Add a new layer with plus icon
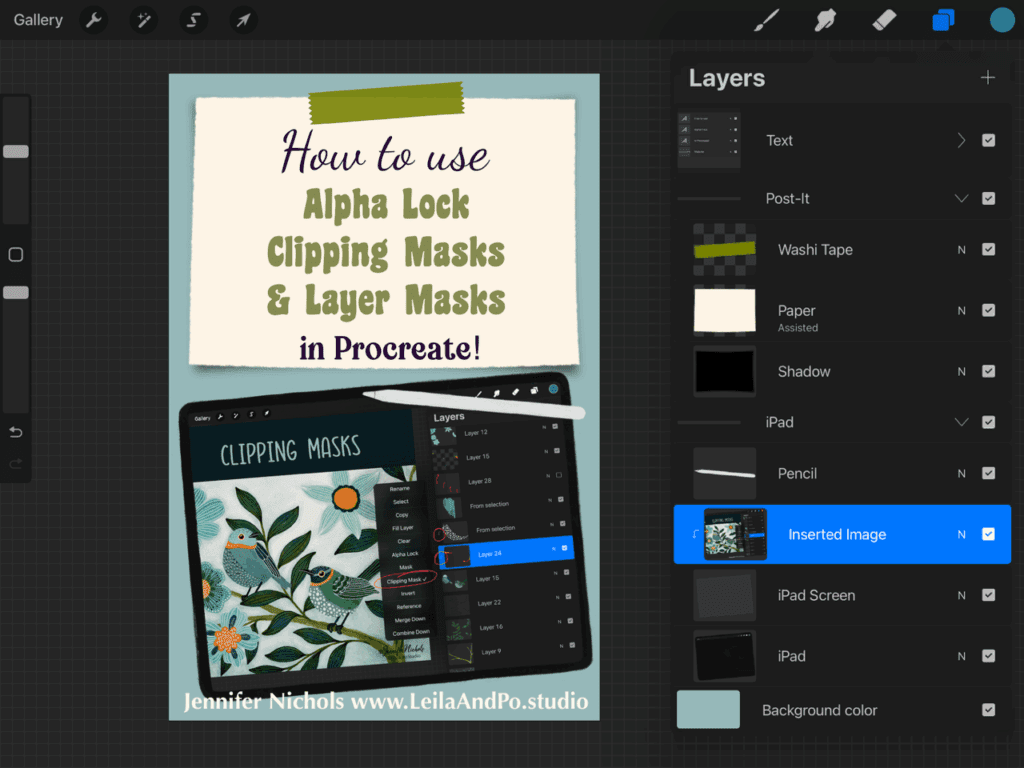Image resolution: width=1024 pixels, height=768 pixels. (987, 78)
